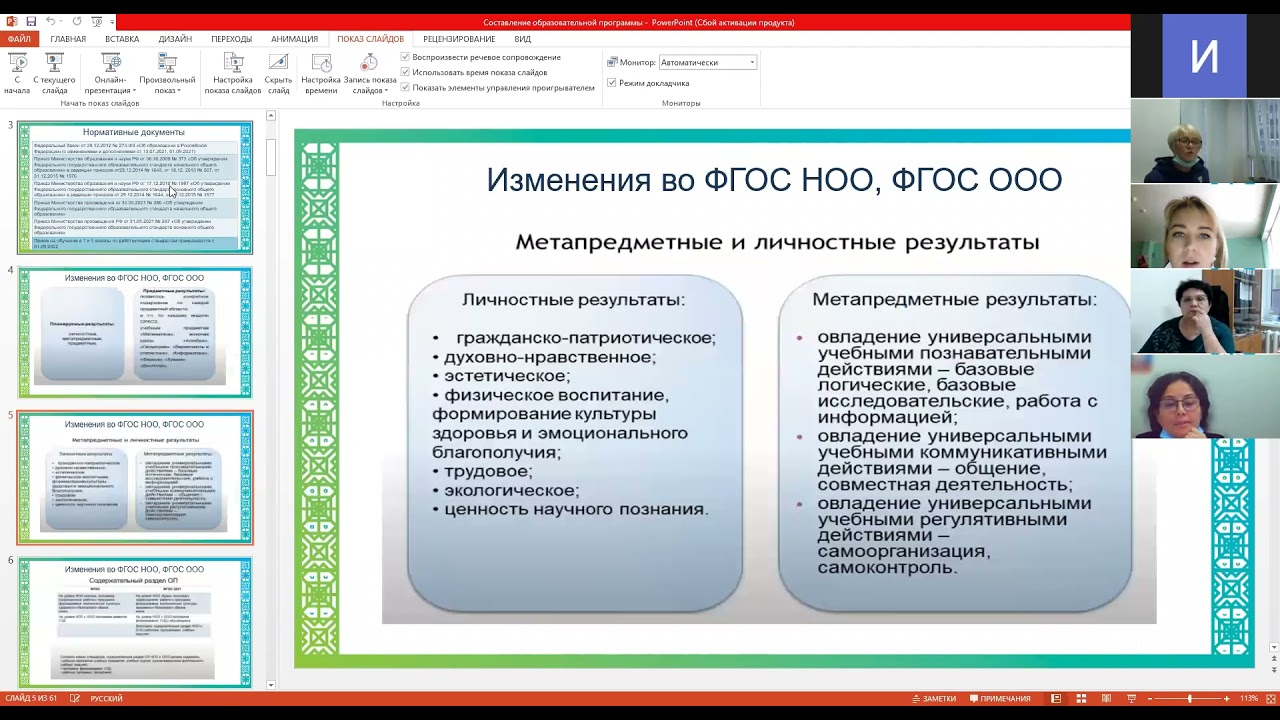
Task: Open the Вставка tab
Action: tap(122, 39)
